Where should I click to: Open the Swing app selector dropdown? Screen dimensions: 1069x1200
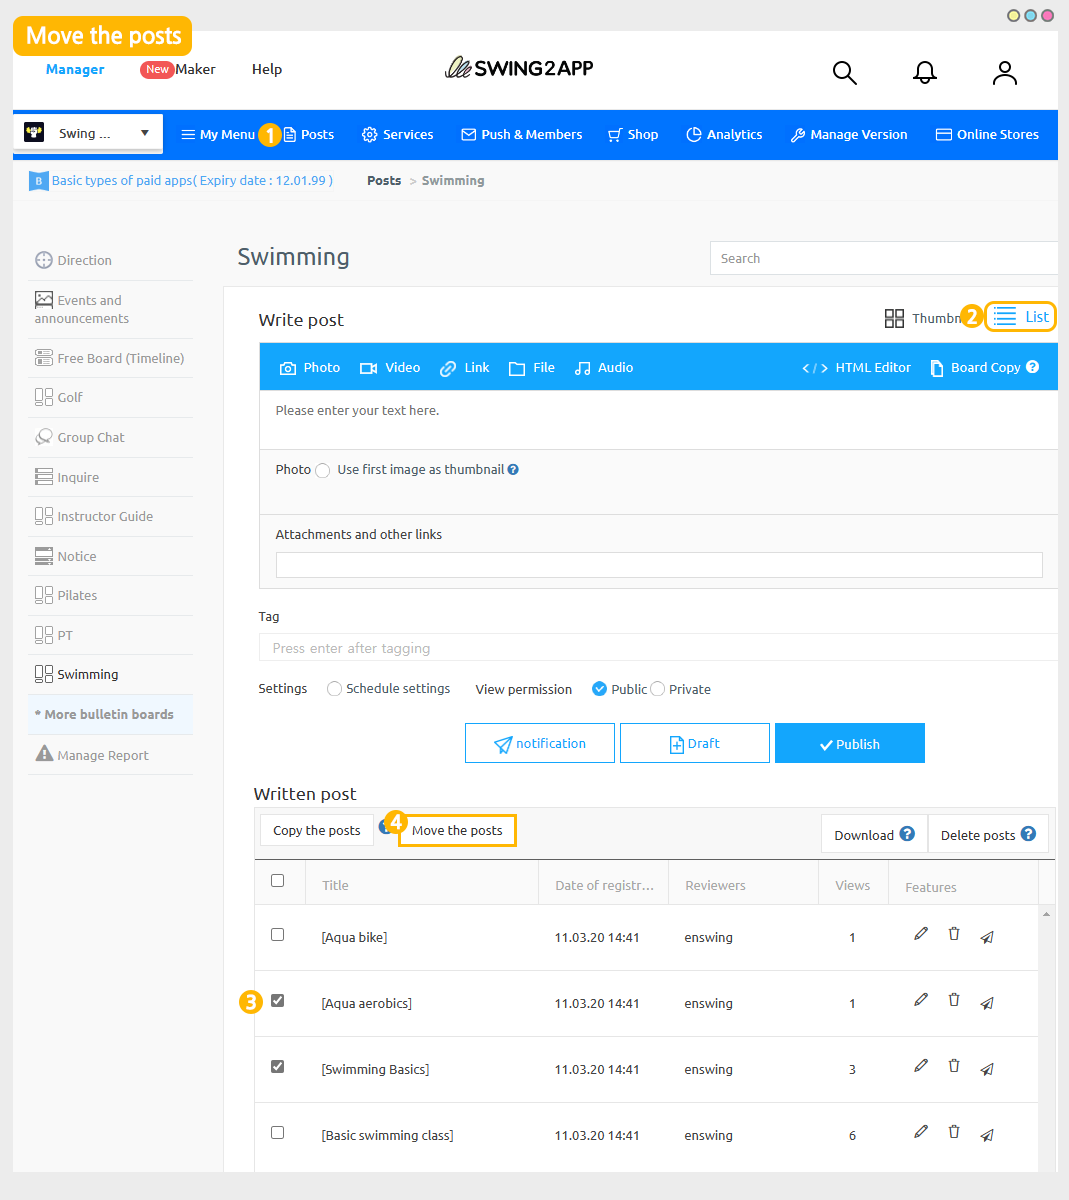[88, 133]
